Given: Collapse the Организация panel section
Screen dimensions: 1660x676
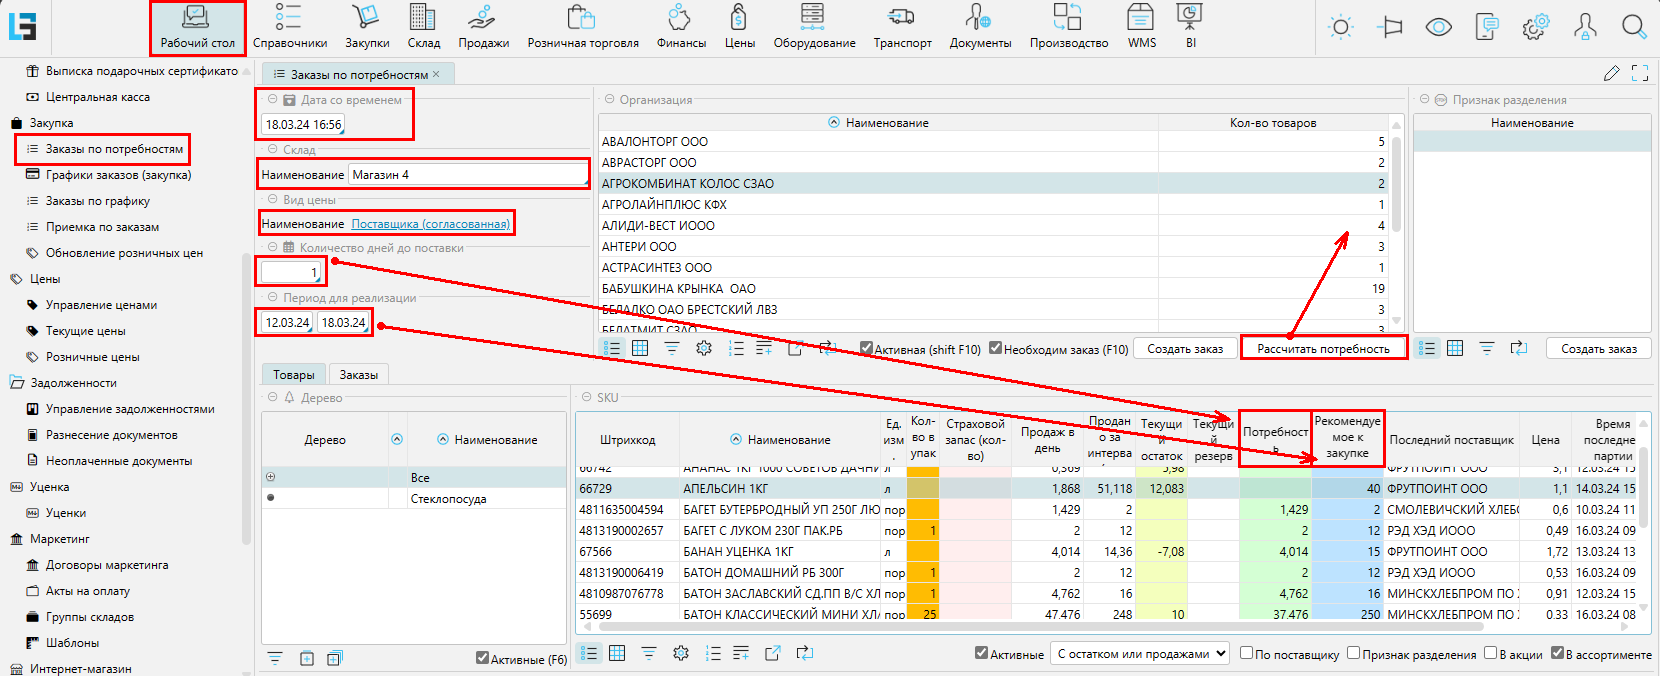Looking at the screenshot, I should 608,100.
